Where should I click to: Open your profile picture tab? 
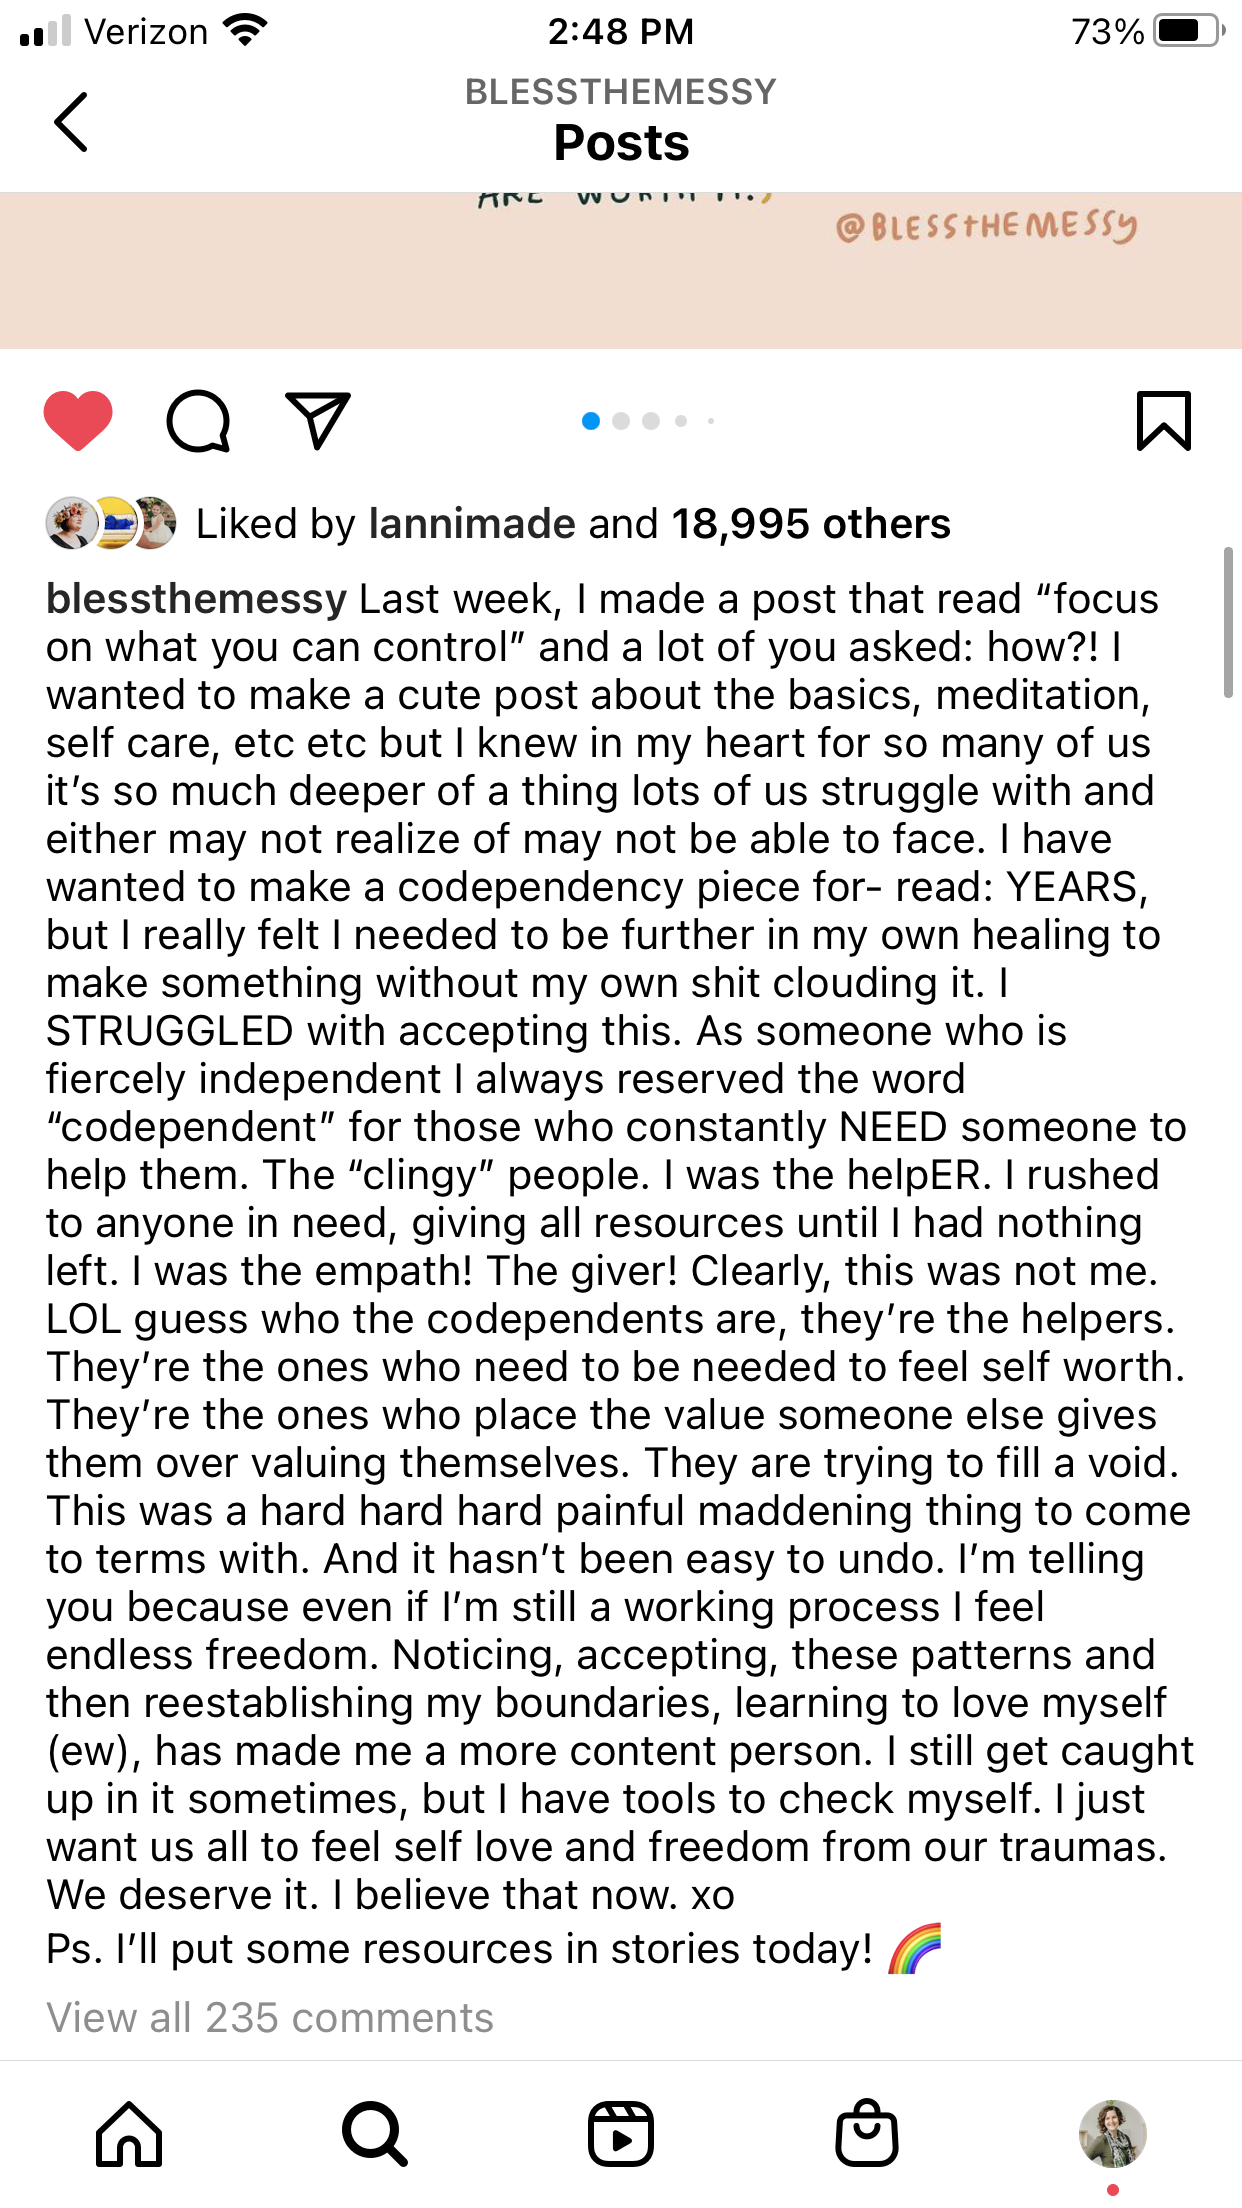[1112, 2133]
